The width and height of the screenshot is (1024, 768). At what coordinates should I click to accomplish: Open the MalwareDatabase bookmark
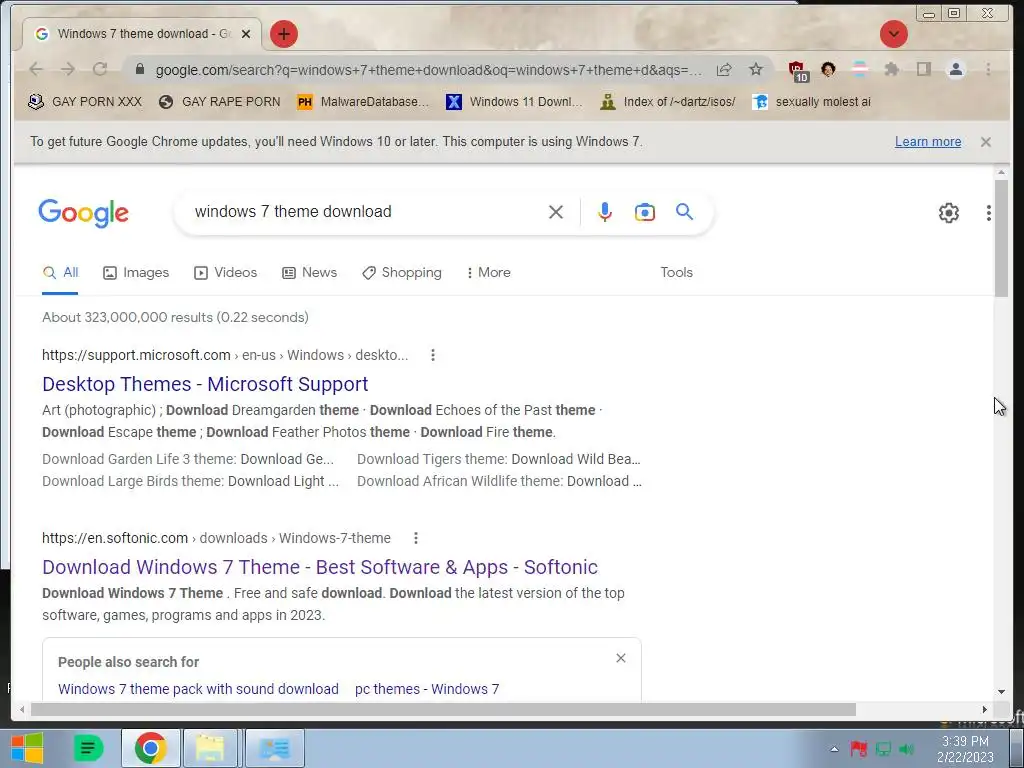tap(363, 102)
